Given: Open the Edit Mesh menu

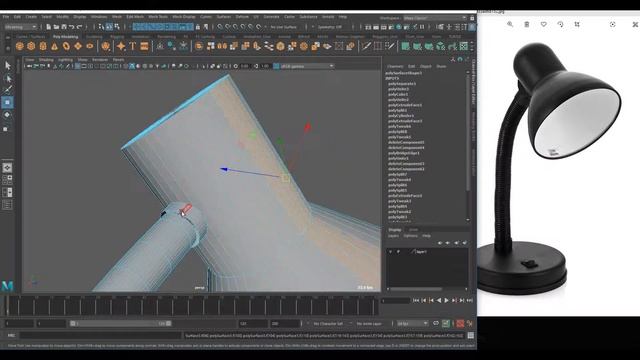Looking at the screenshot, I should click(135, 17).
